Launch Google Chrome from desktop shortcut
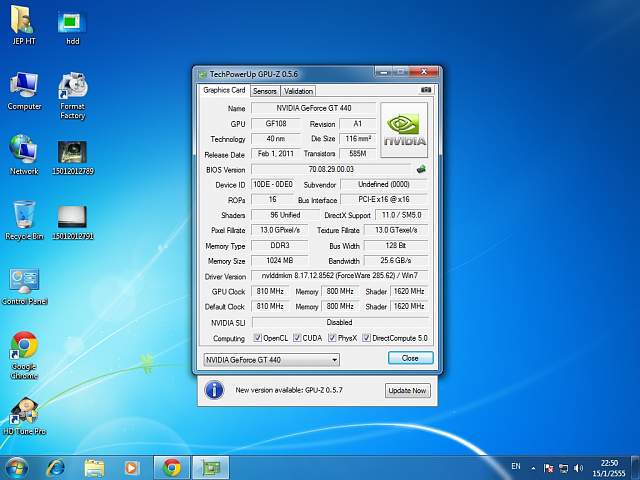 tap(24, 347)
